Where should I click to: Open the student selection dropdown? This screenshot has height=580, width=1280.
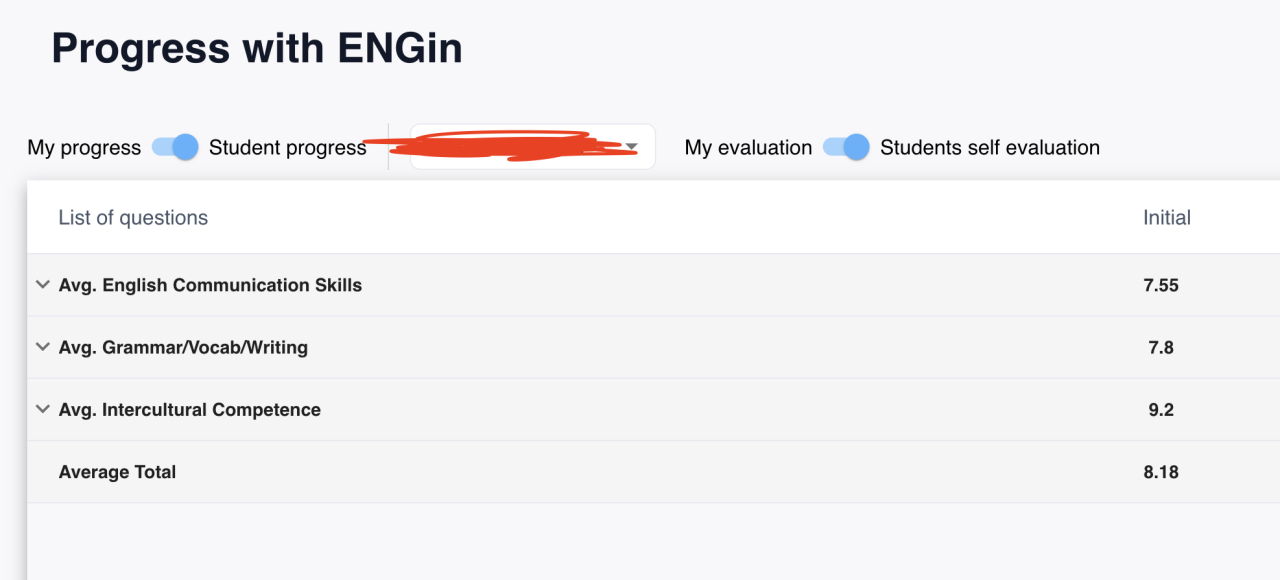(533, 147)
